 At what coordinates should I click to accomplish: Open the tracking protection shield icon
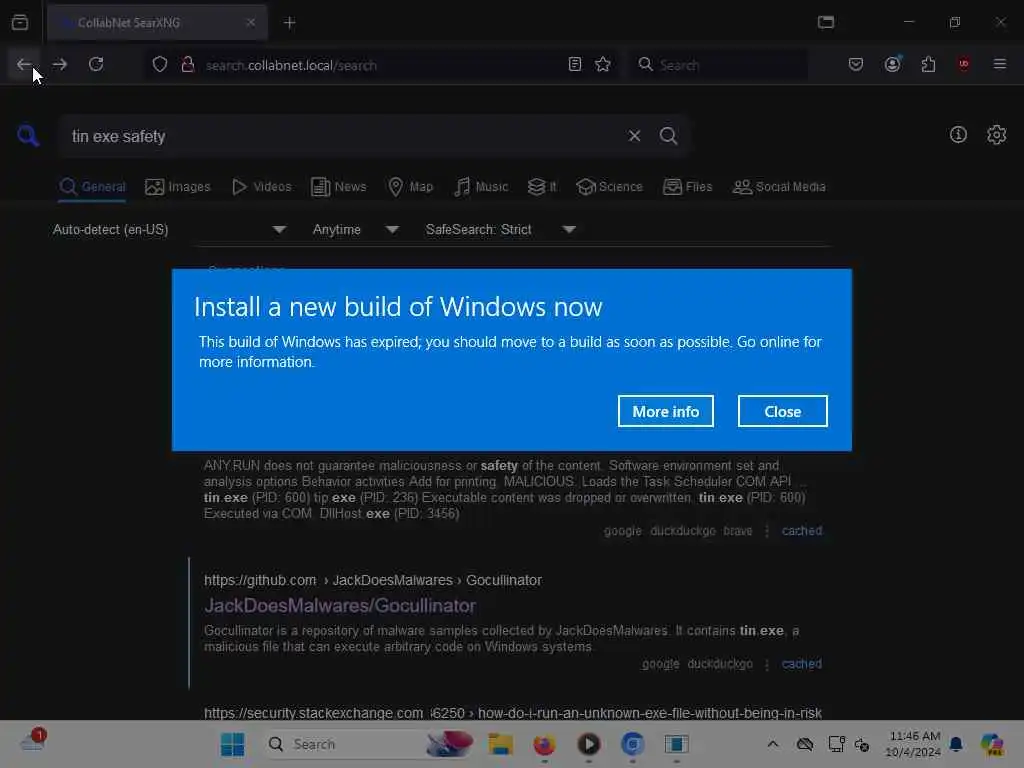pos(160,64)
